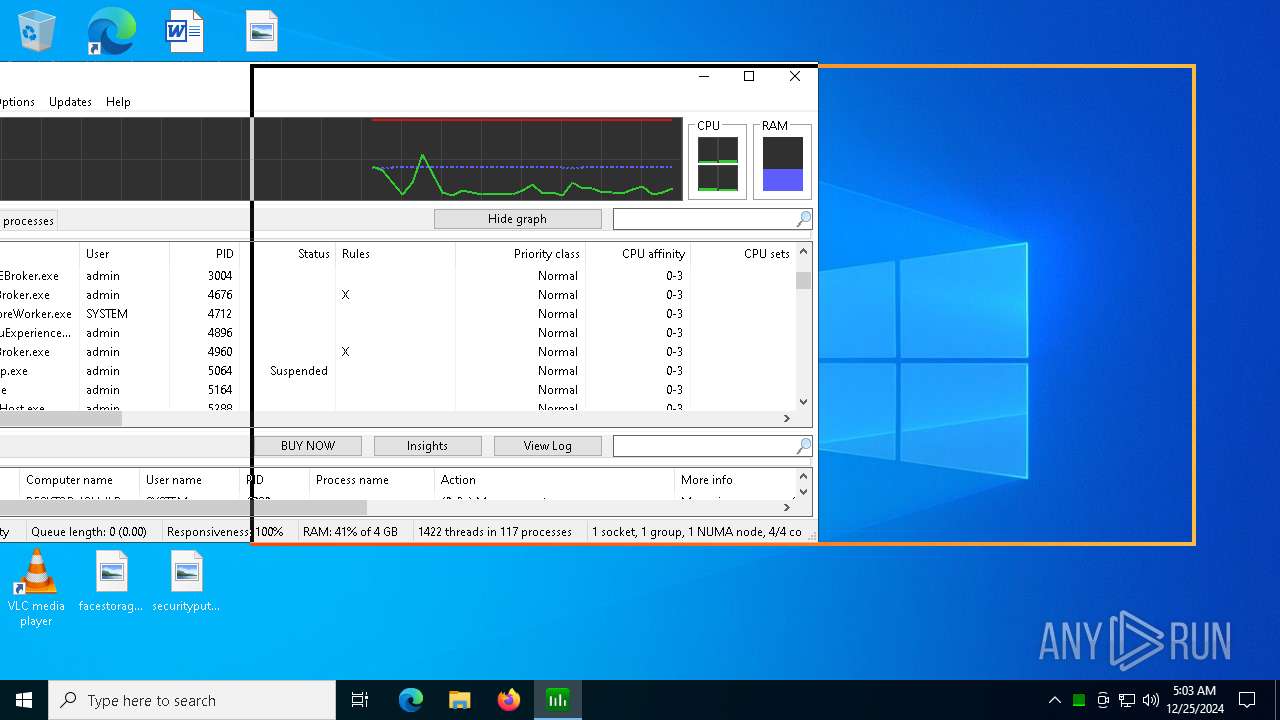Click the taskbar clock showing 5:03 AM
Viewport: 1280px width, 720px height.
click(x=1194, y=700)
